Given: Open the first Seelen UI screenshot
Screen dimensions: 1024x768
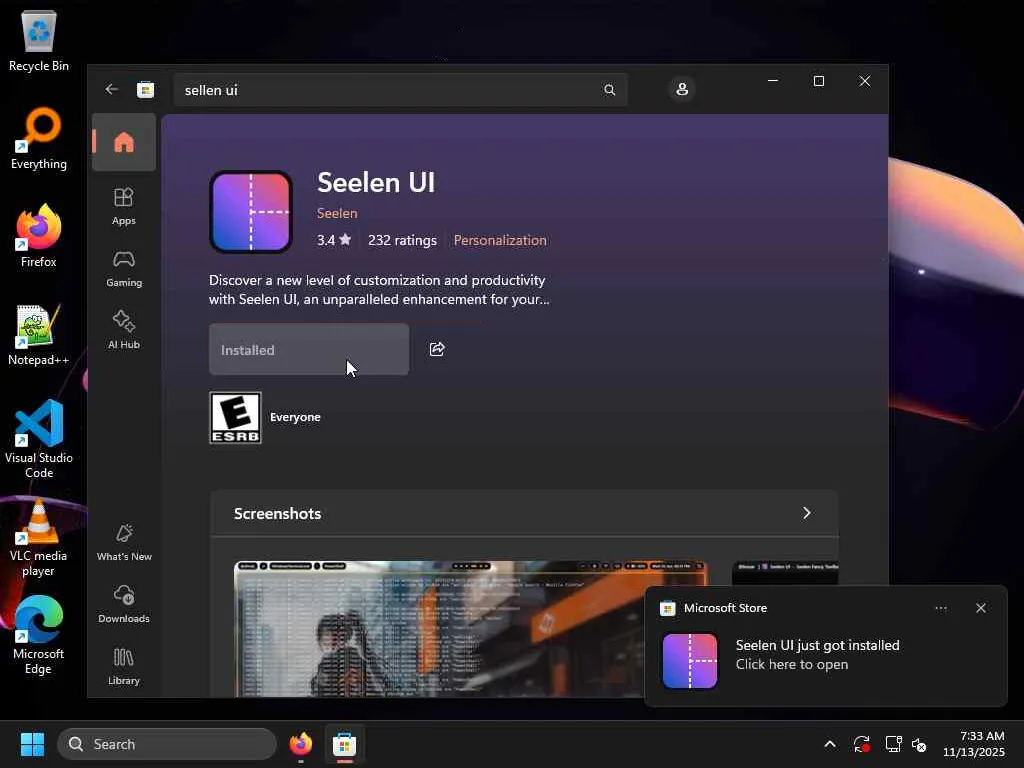Looking at the screenshot, I should click(x=470, y=628).
